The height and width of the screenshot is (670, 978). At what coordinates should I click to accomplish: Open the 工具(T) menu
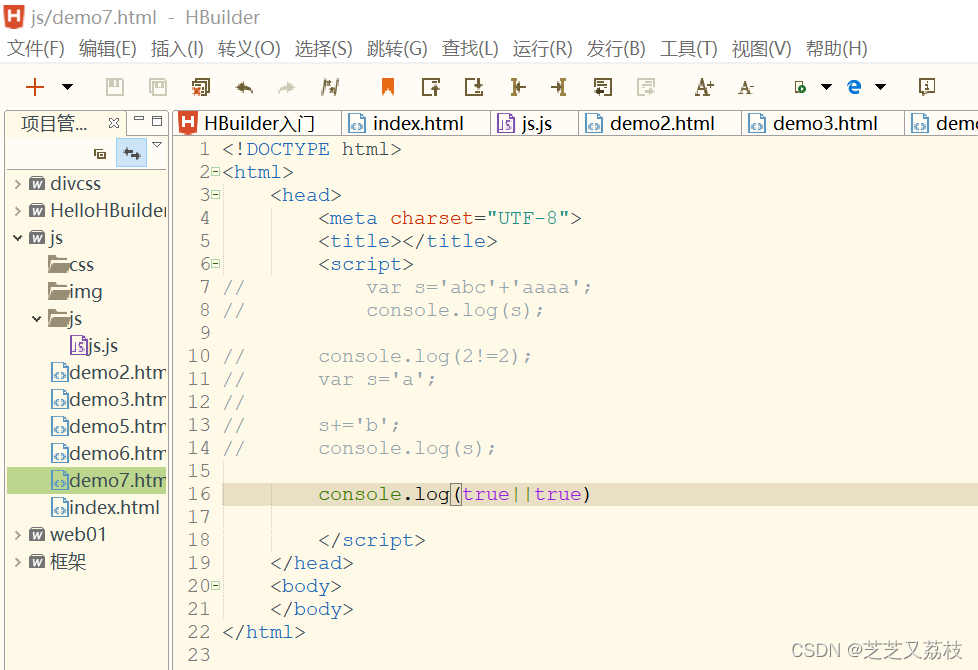[x=689, y=49]
